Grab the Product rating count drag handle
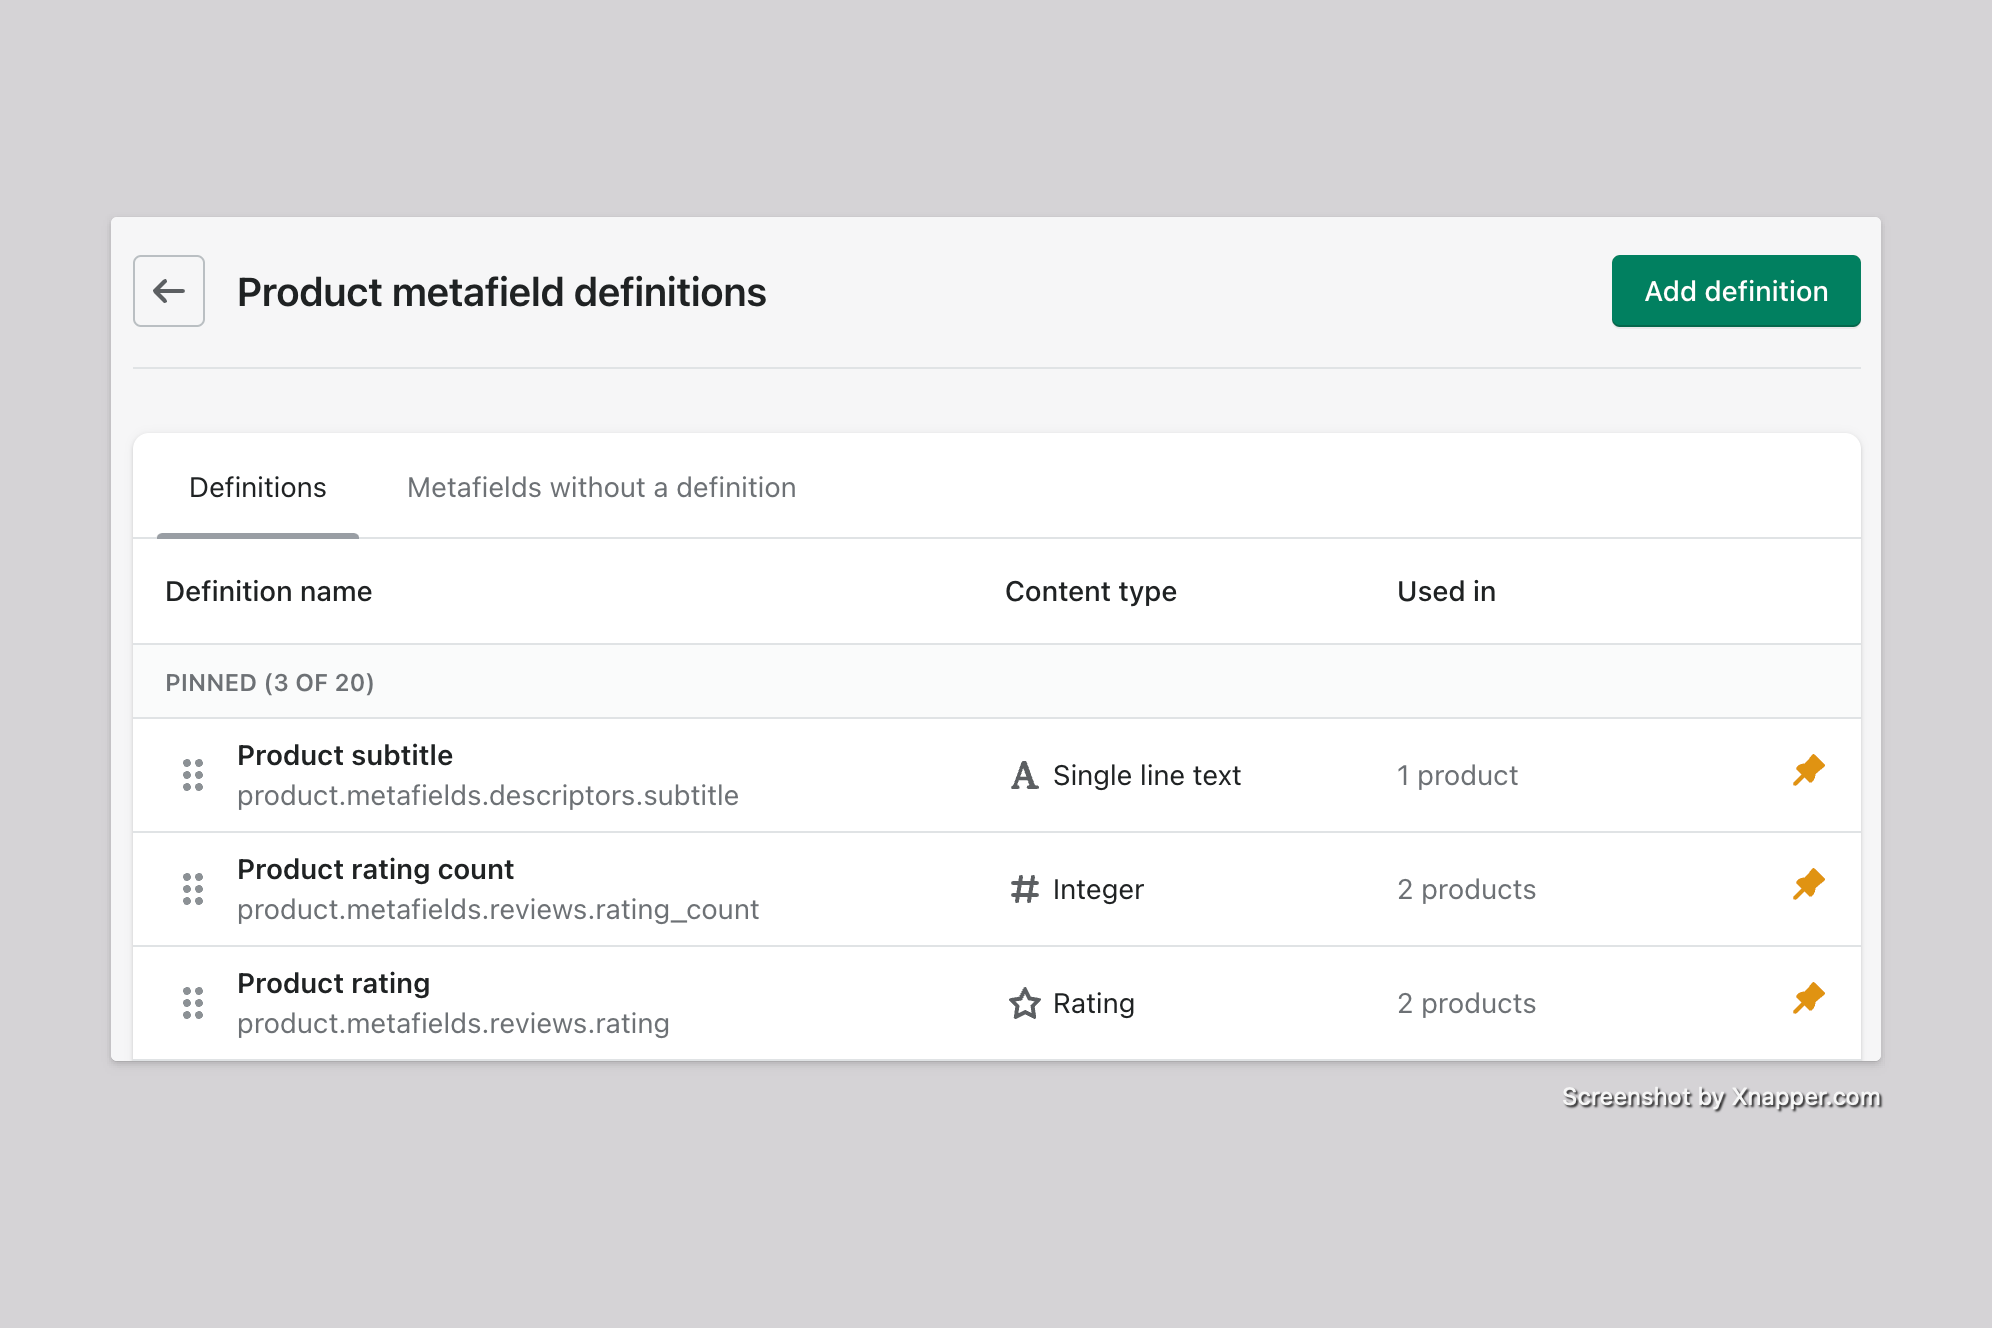This screenshot has width=1992, height=1328. 193,889
